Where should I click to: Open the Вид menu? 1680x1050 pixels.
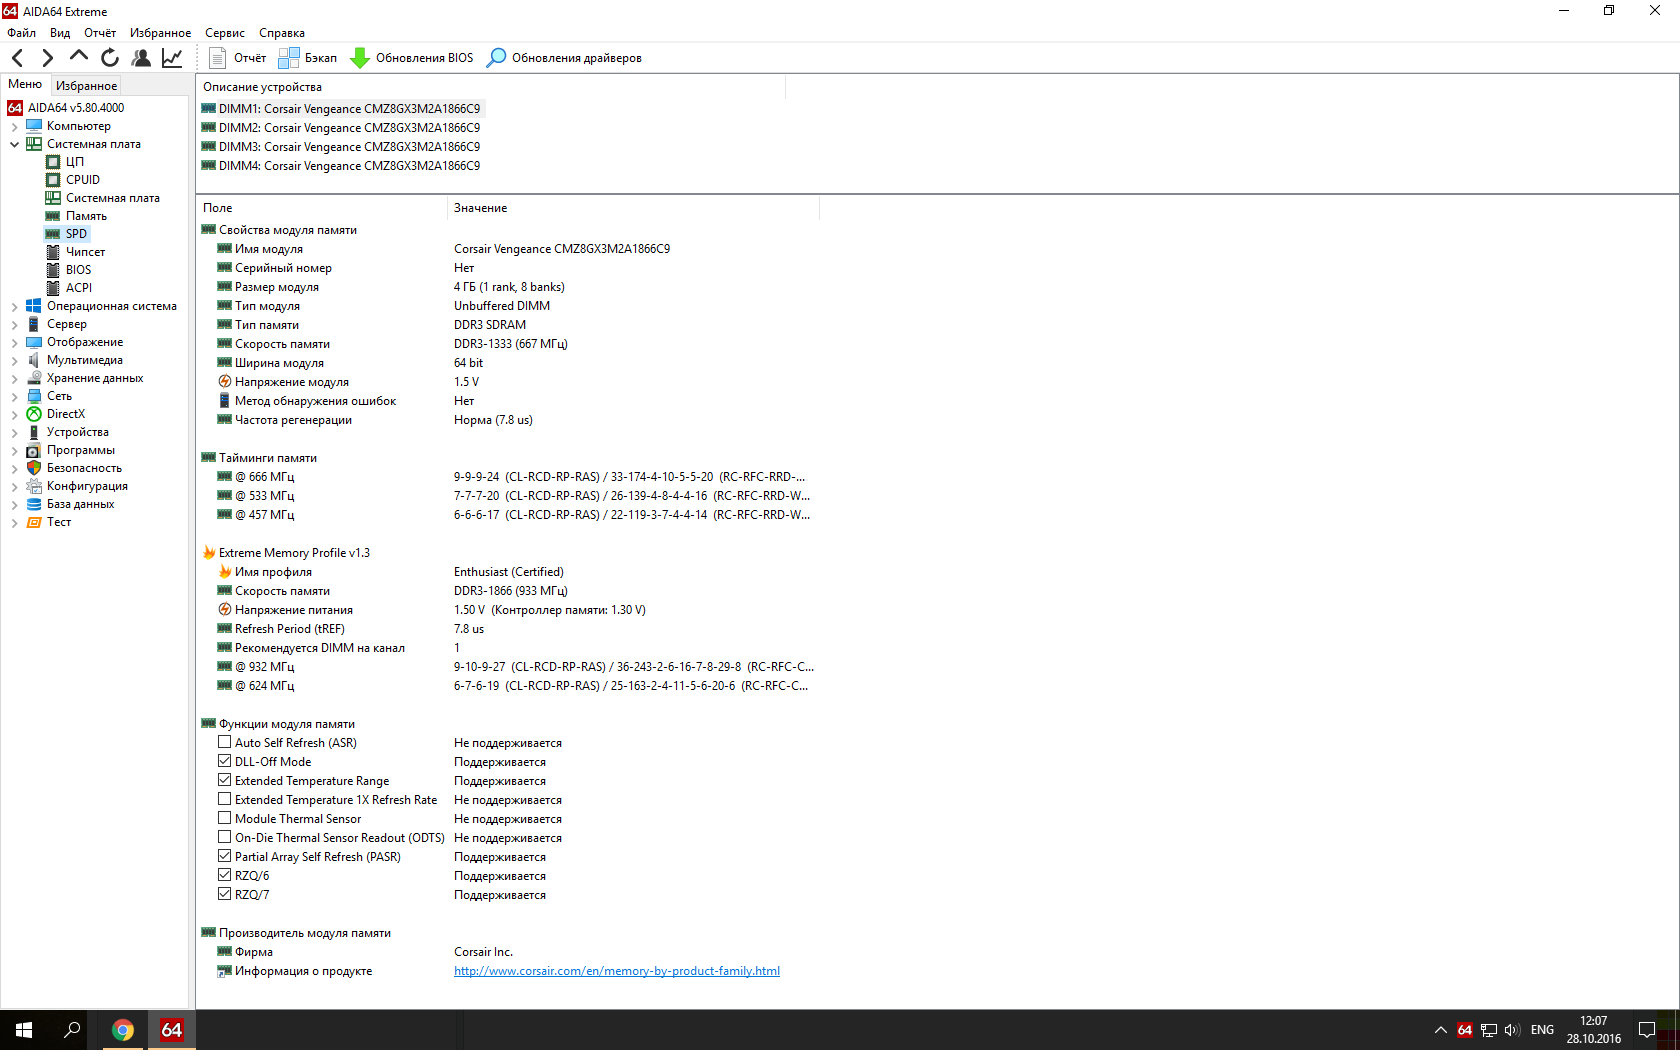(60, 33)
